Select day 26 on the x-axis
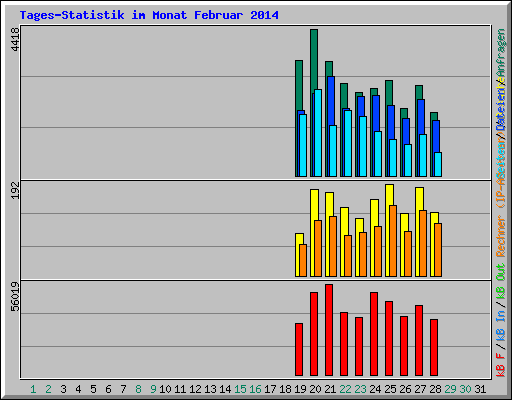The height and width of the screenshot is (400, 512). [x=405, y=389]
